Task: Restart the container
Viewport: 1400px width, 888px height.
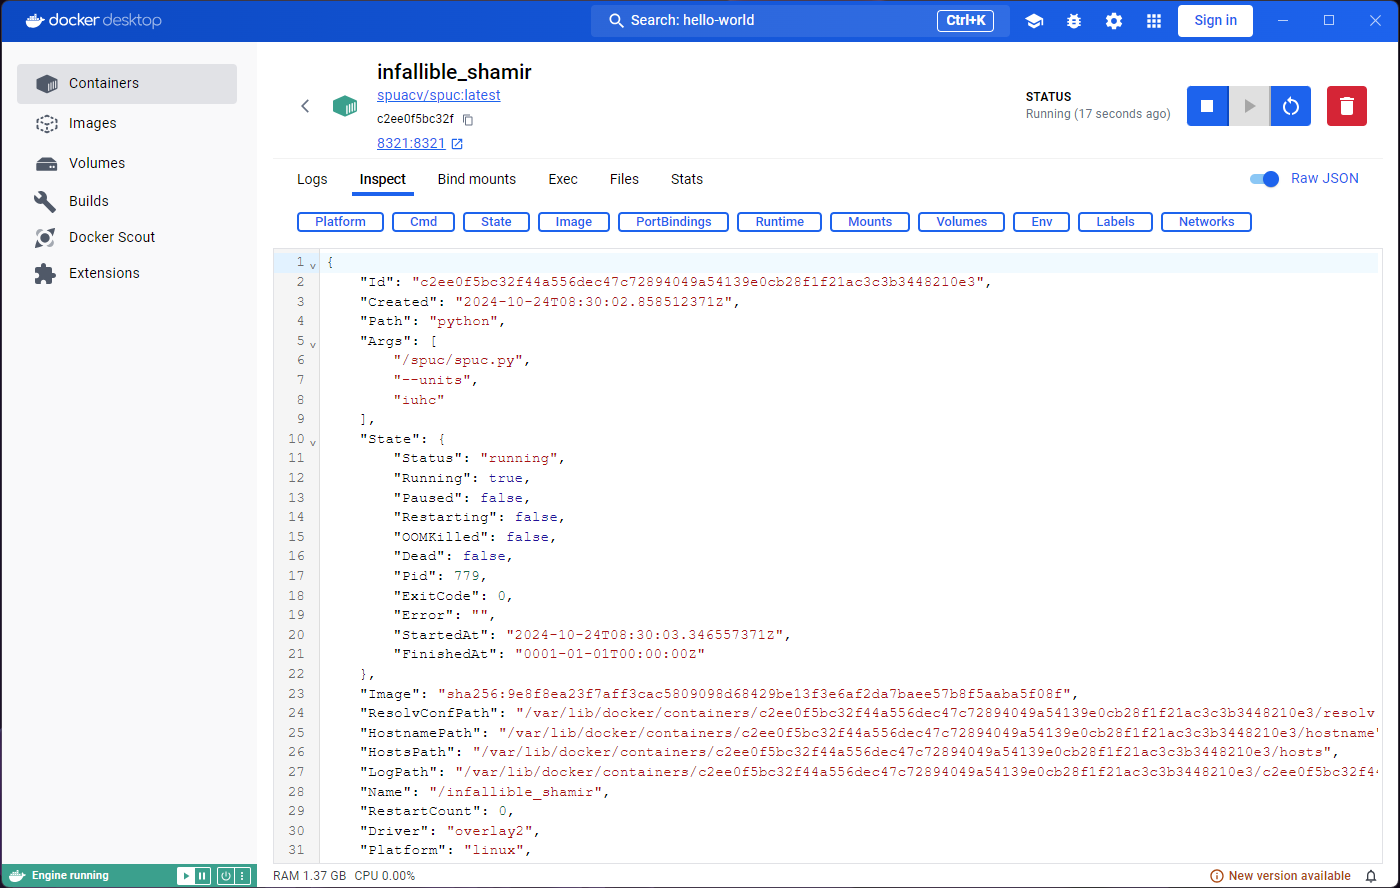Action: pos(1291,106)
